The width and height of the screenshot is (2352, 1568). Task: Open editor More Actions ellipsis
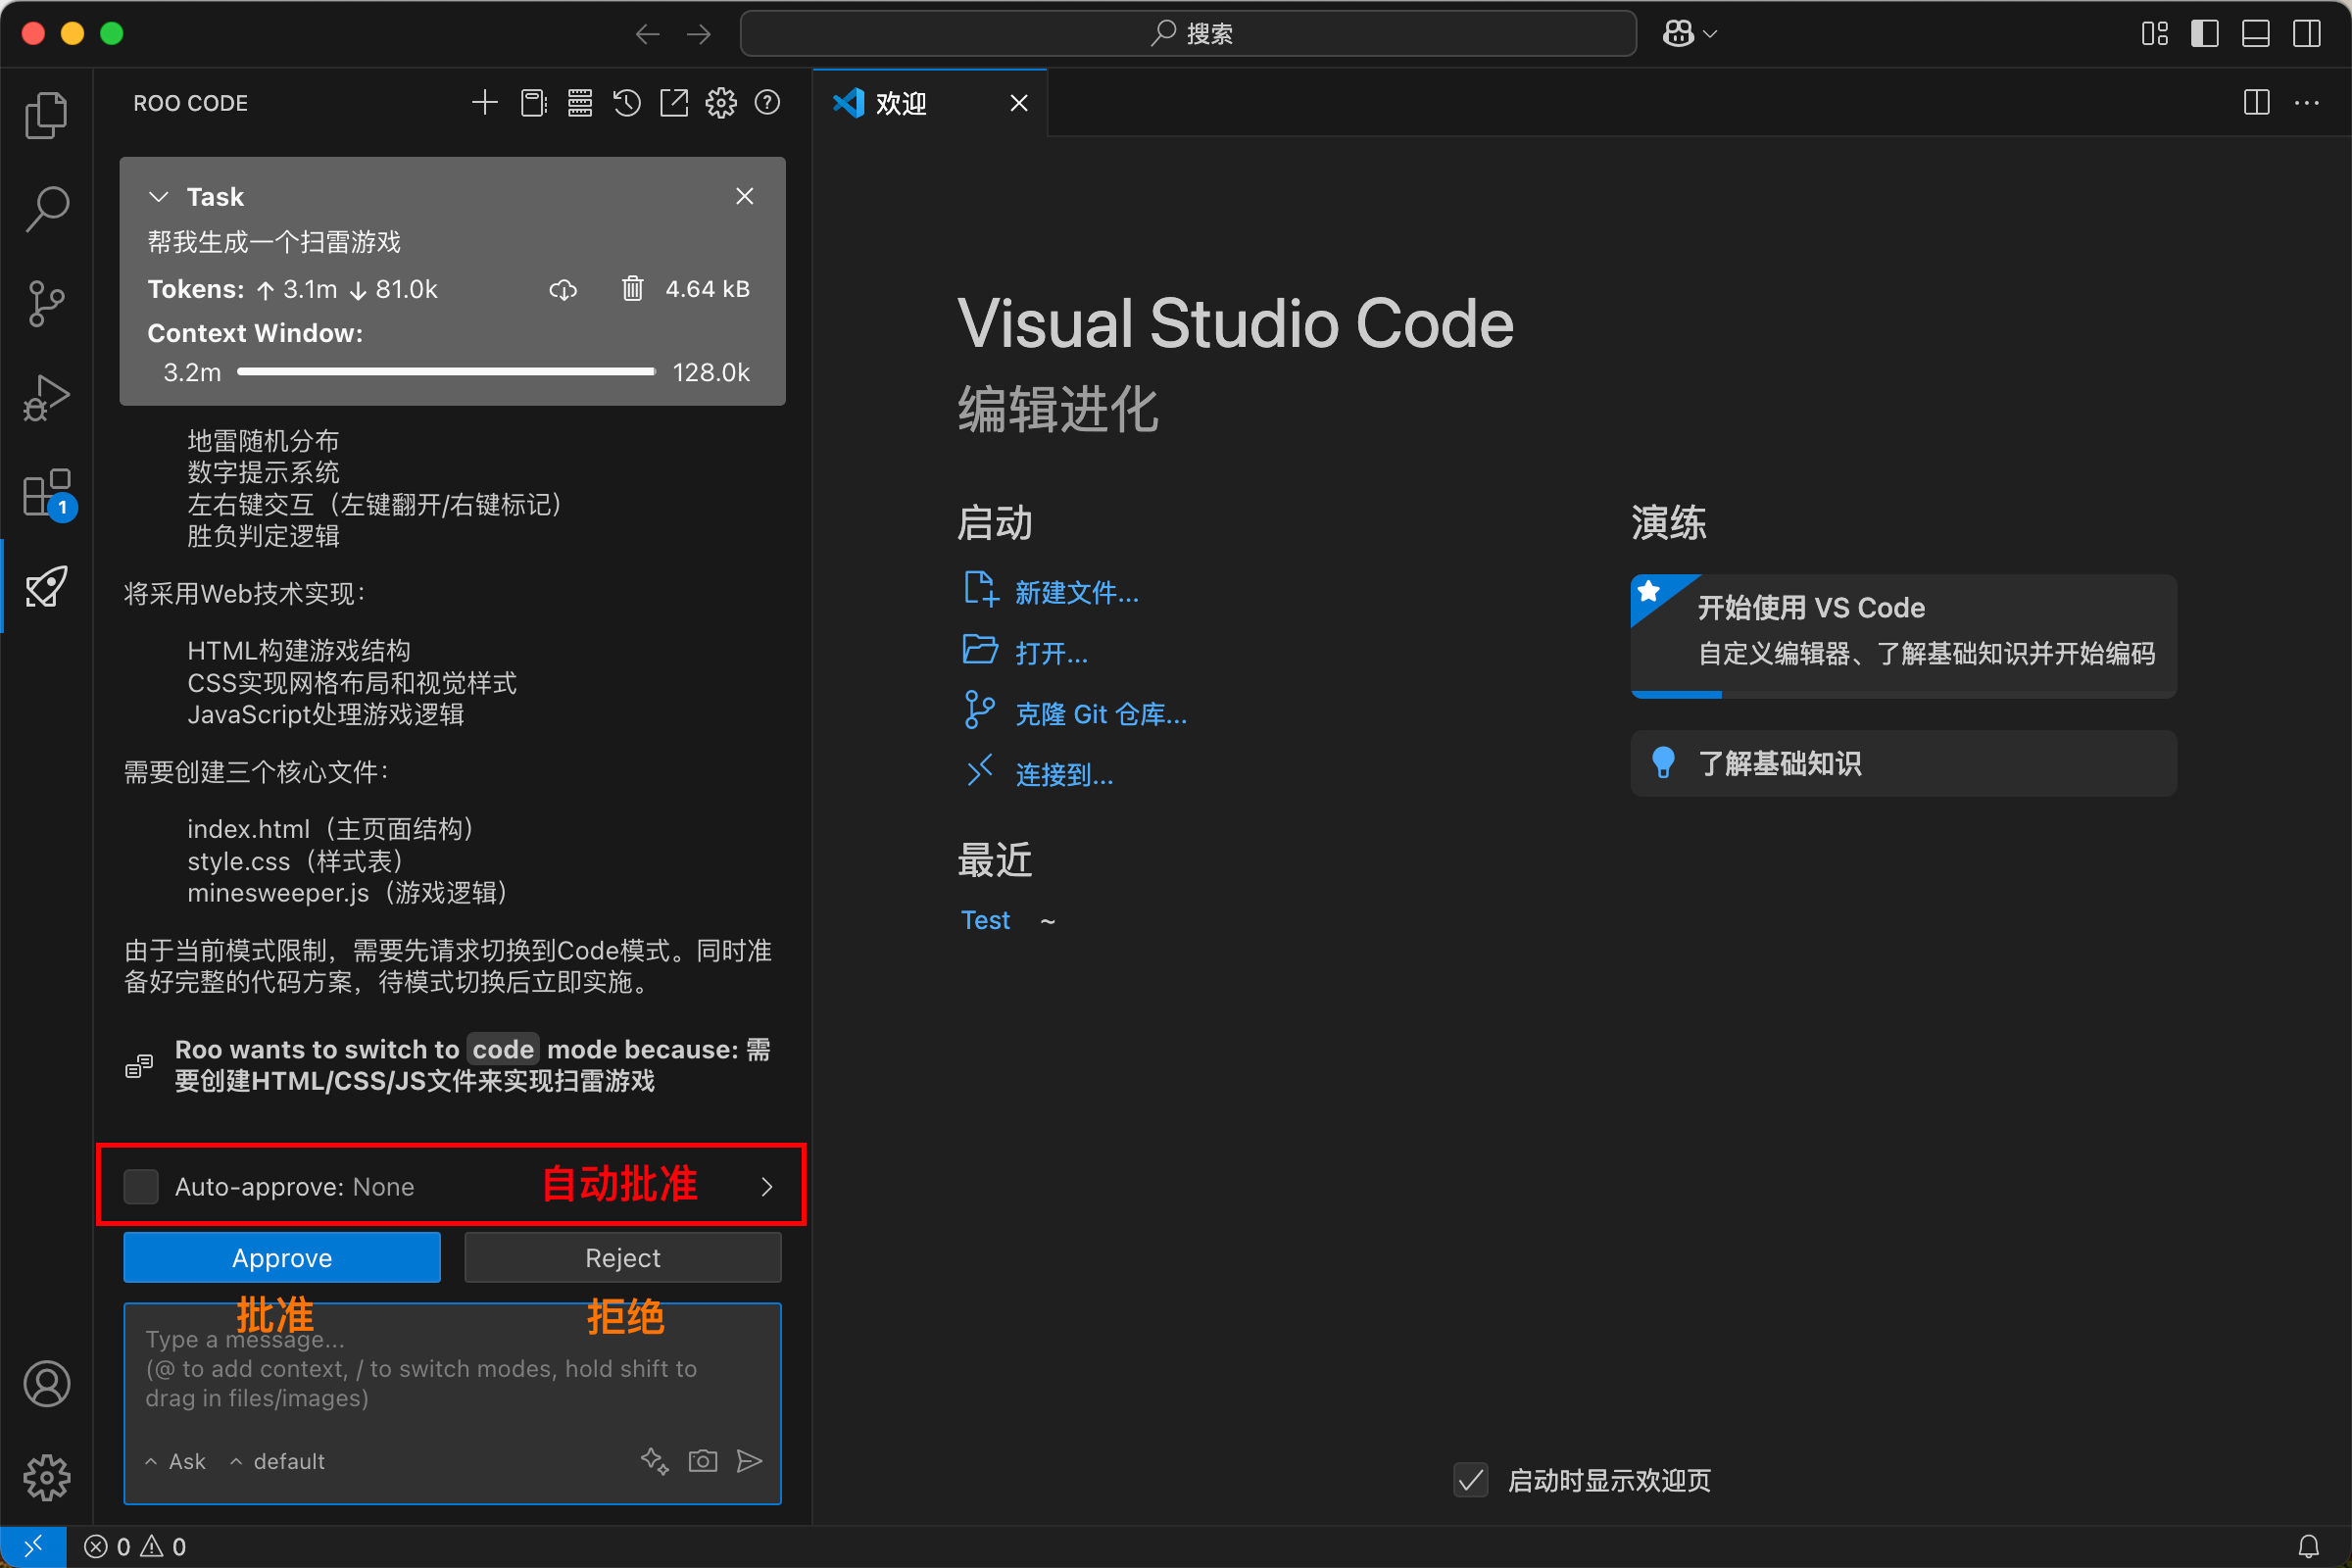pos(2307,102)
